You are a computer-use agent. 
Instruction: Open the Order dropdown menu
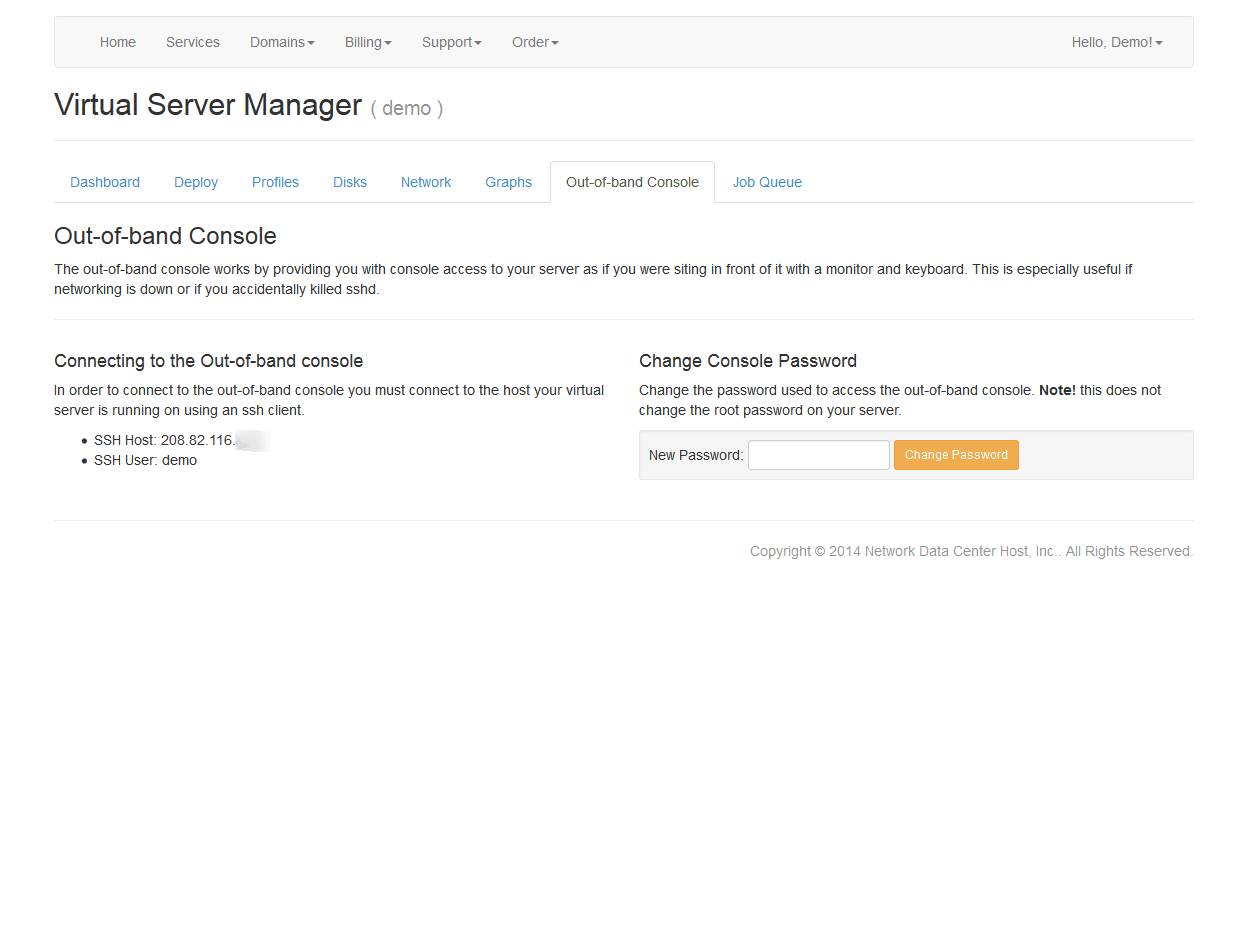pos(535,42)
